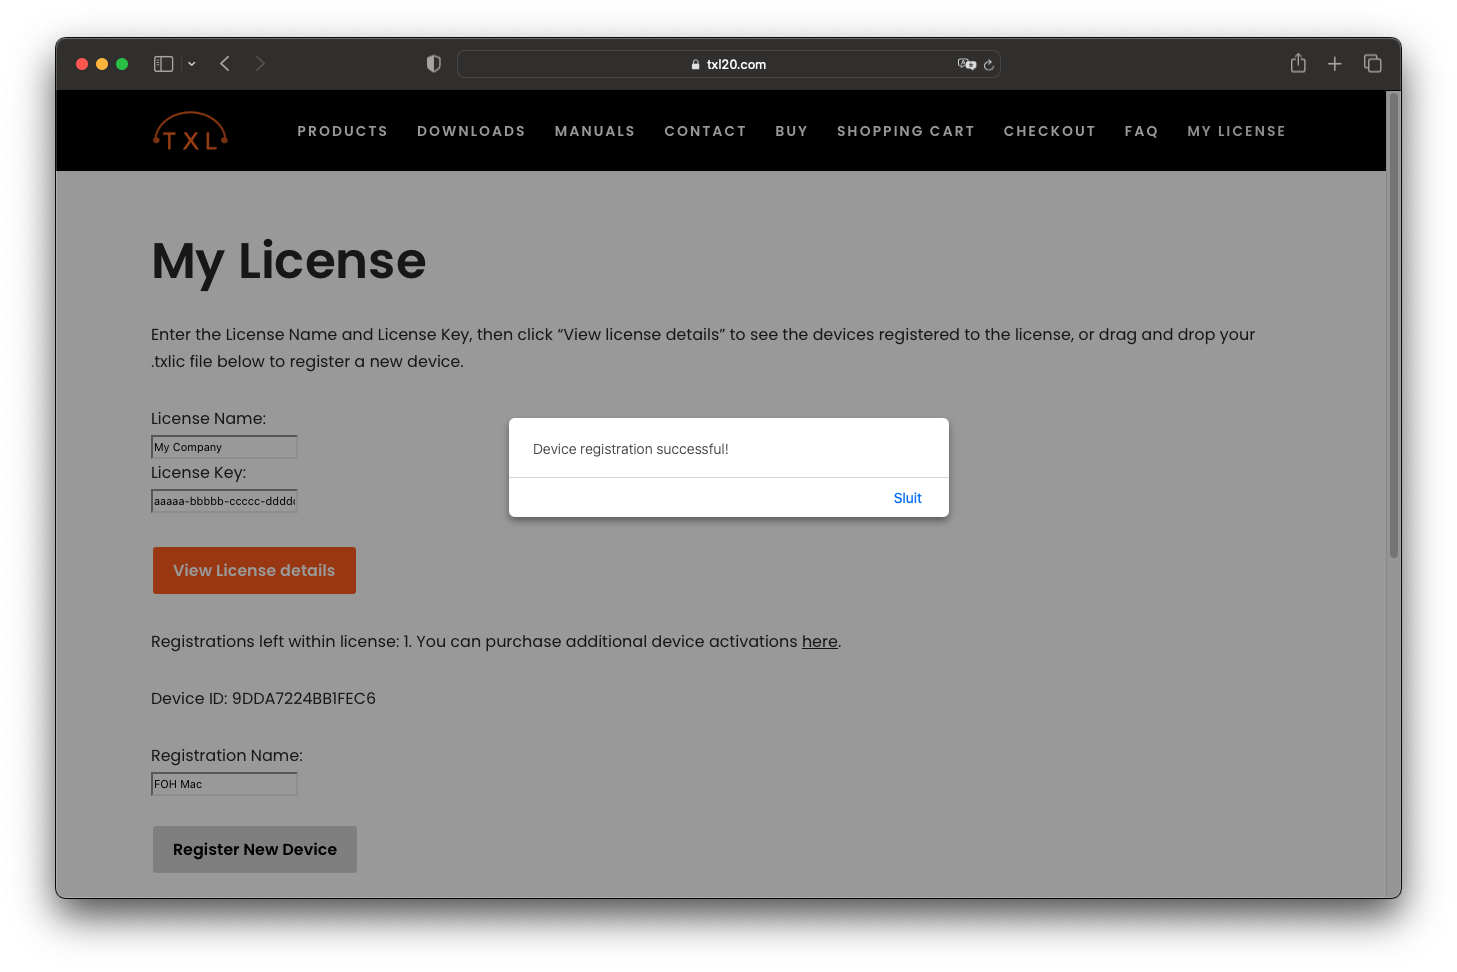Go to the FAQ page
Screen dimensions: 1457x972
pyautogui.click(x=1141, y=131)
